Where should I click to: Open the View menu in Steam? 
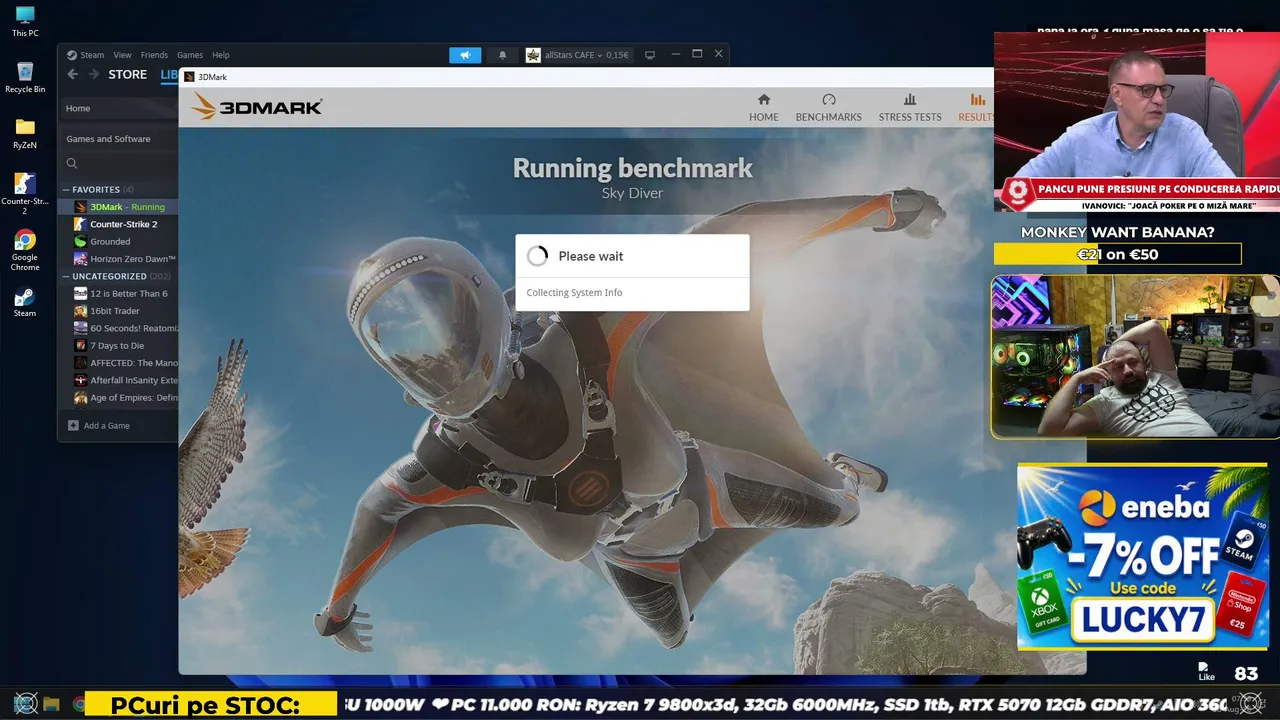[x=122, y=55]
